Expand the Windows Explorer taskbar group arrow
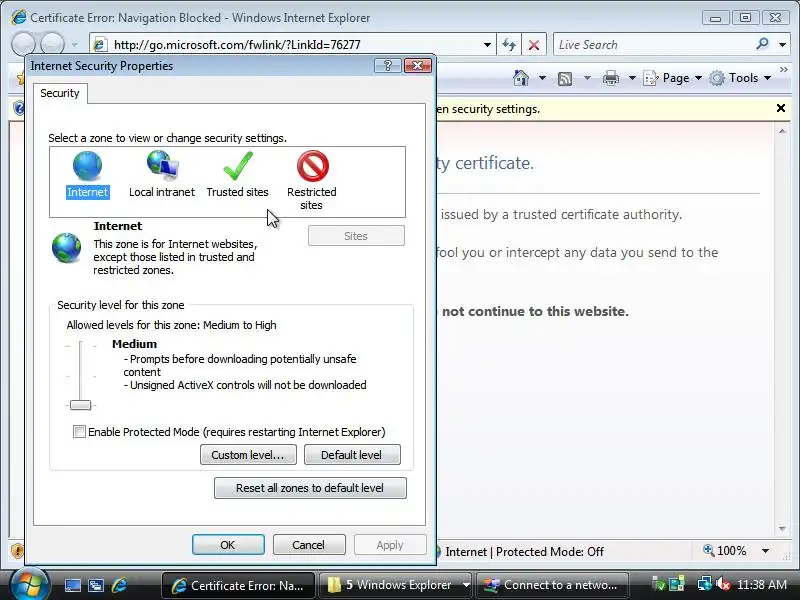This screenshot has height=600, width=800. 466,585
